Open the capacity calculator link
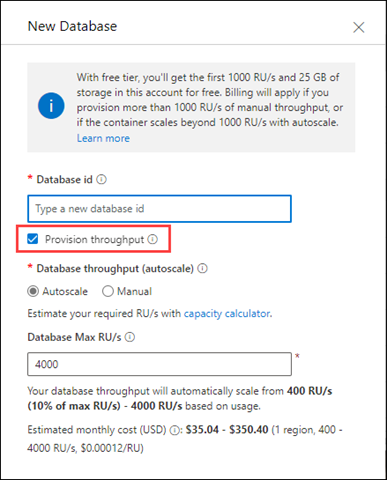The image size is (387, 480). (x=227, y=314)
